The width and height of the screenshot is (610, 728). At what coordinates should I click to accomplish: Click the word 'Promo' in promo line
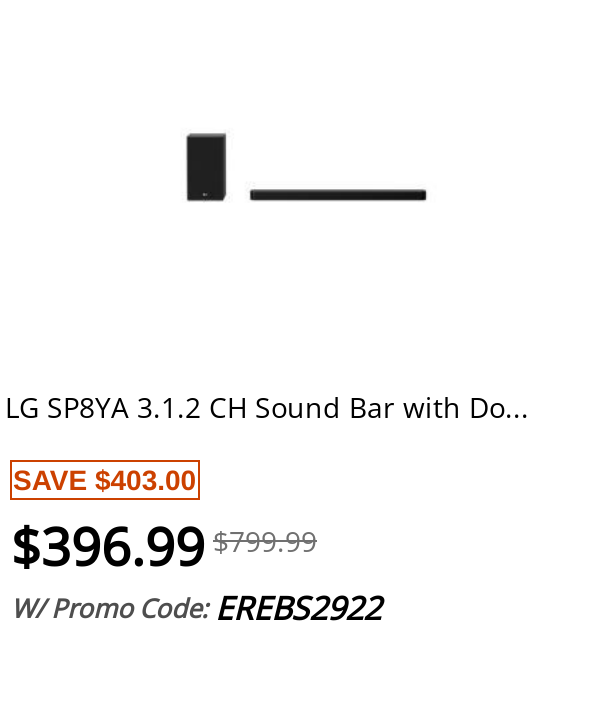coord(94,608)
